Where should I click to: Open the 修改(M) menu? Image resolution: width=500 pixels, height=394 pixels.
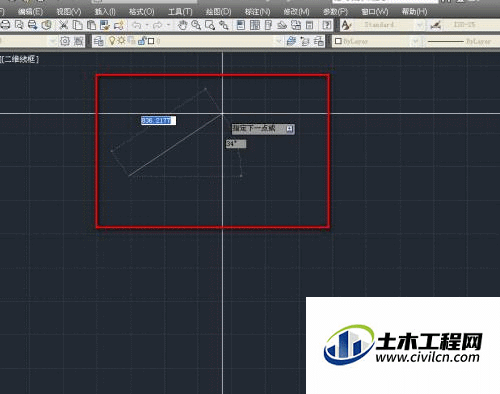296,12
